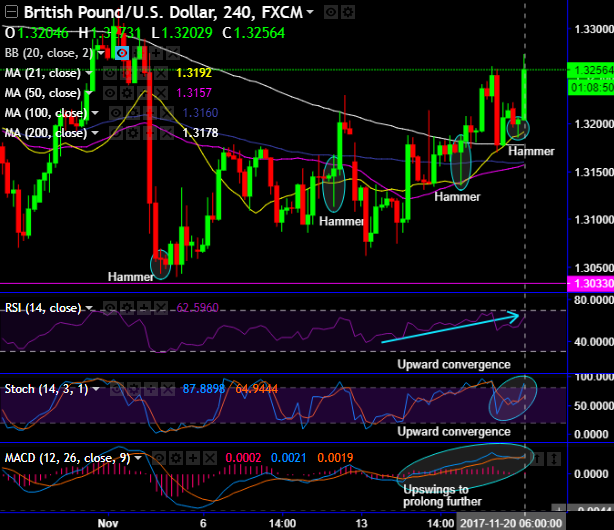The image size is (614, 530).
Task: Expand the RSI (14, close) dropdown arrow
Action: [x=89, y=308]
